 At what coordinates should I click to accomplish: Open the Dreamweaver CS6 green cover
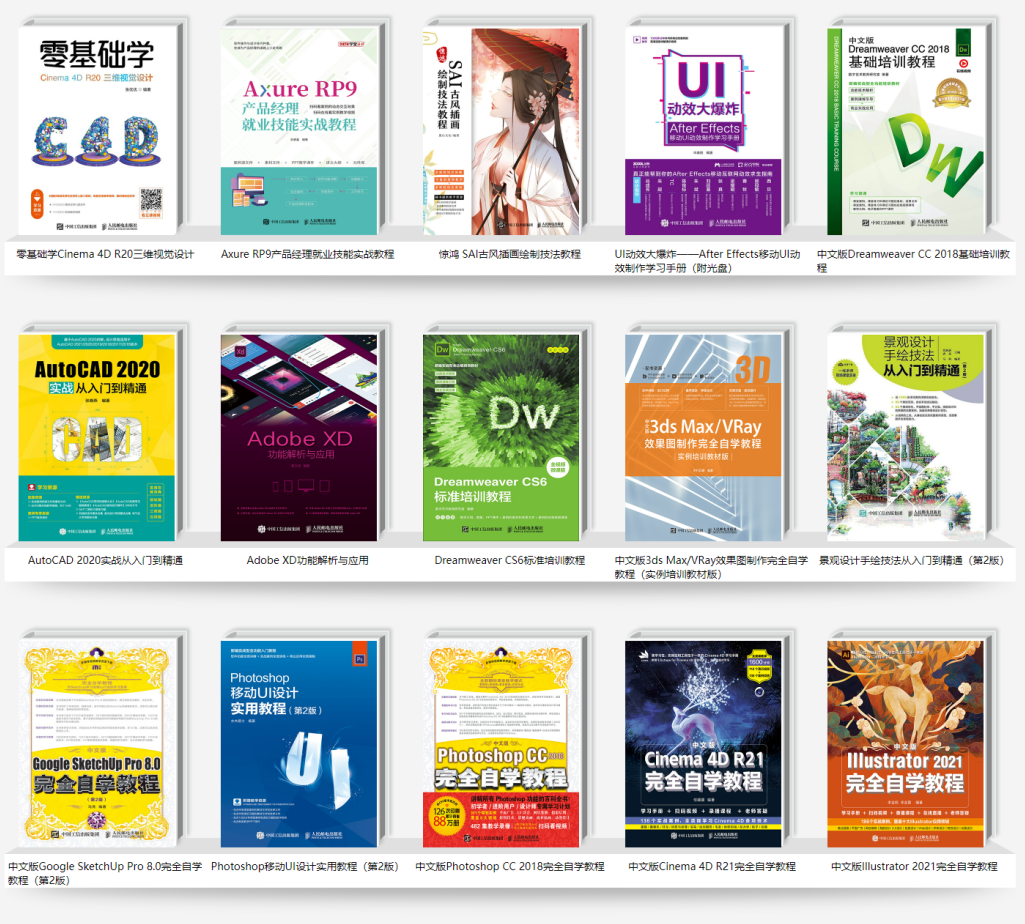point(501,437)
